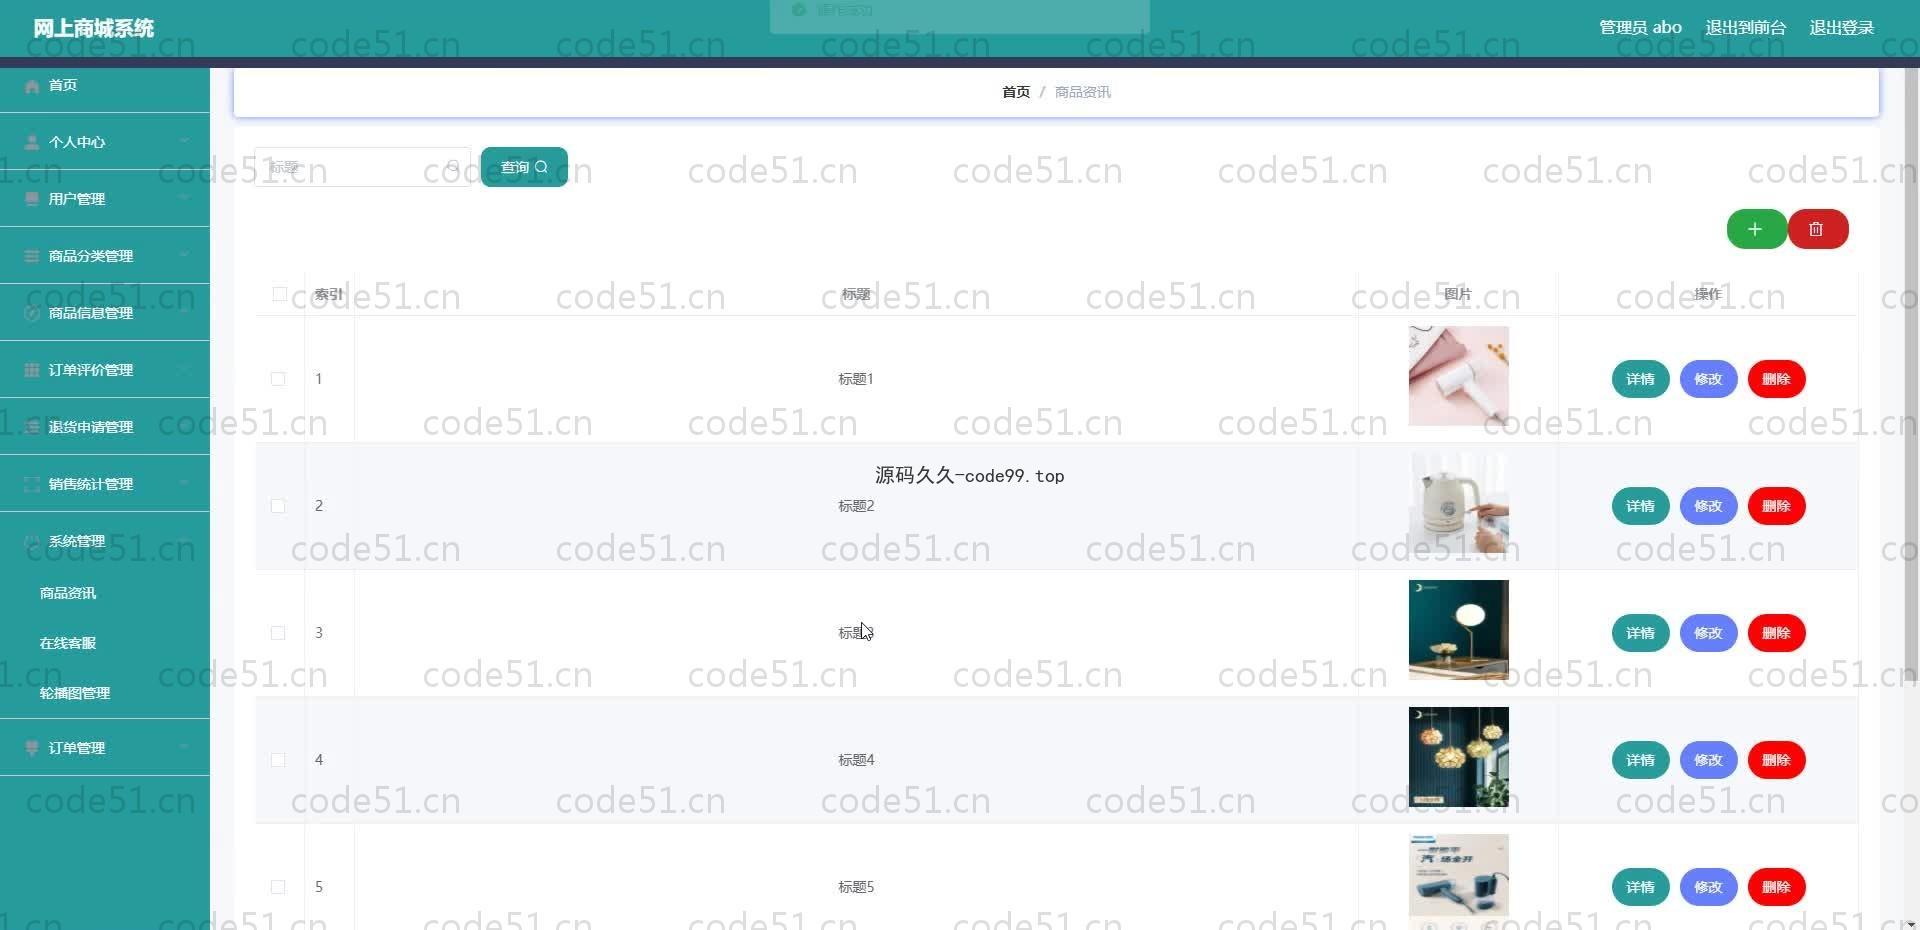Click the icon beside 用户管理

pos(32,199)
